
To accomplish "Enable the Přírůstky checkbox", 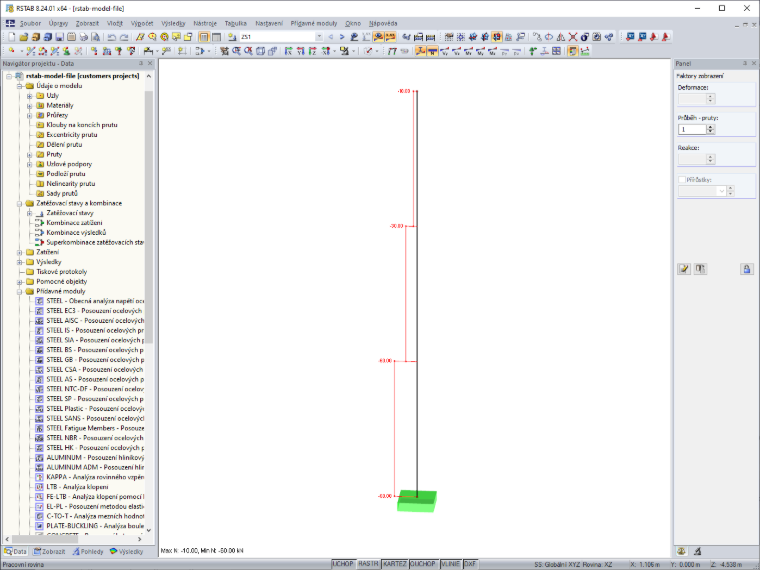I will (681, 180).
